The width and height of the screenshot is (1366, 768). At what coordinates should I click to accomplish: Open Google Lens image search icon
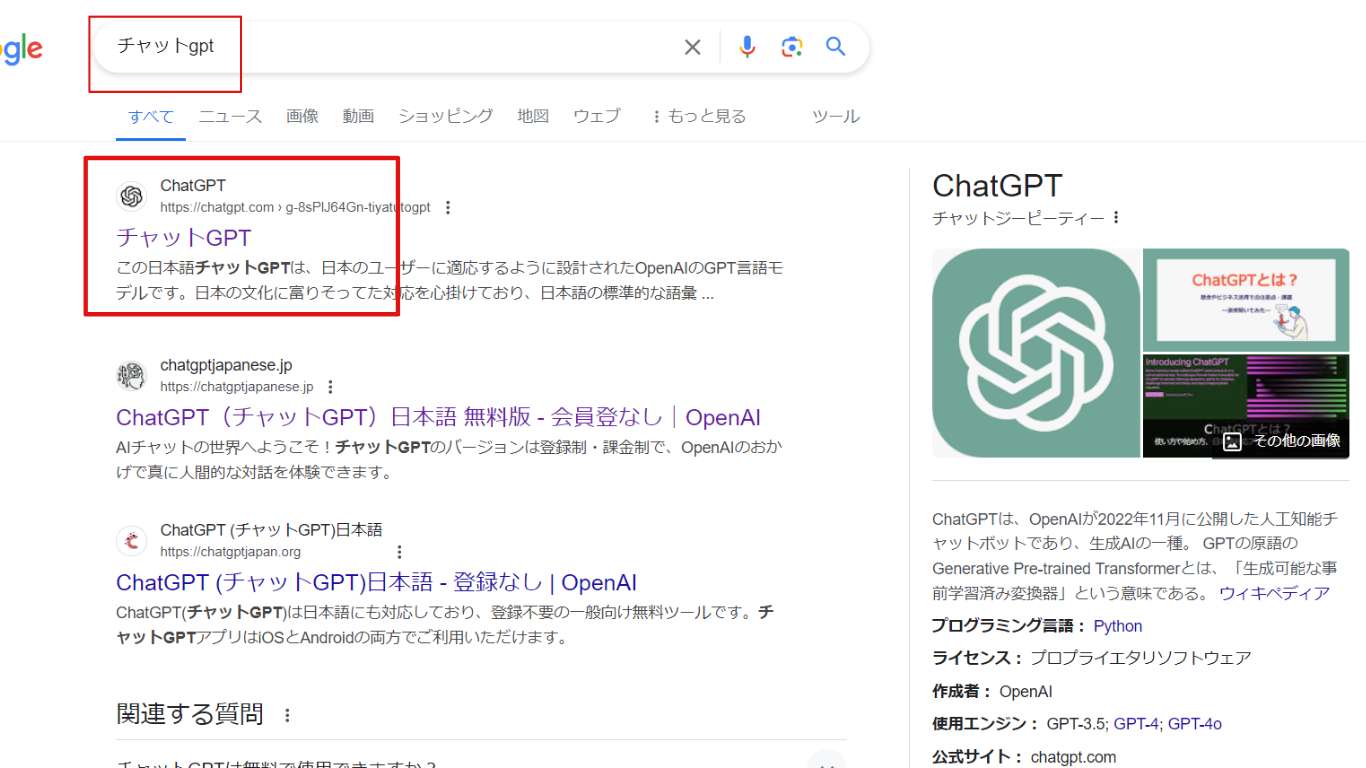[x=792, y=47]
